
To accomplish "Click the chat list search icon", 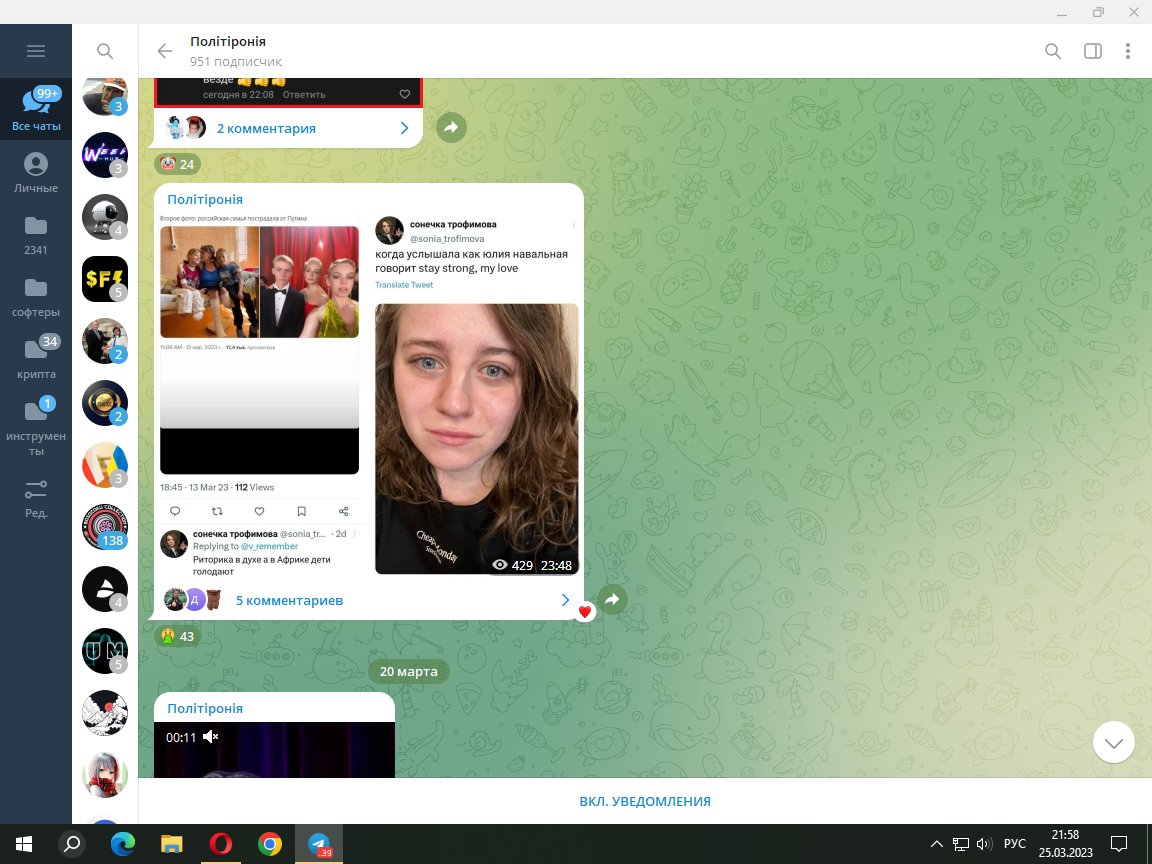I will coord(105,51).
